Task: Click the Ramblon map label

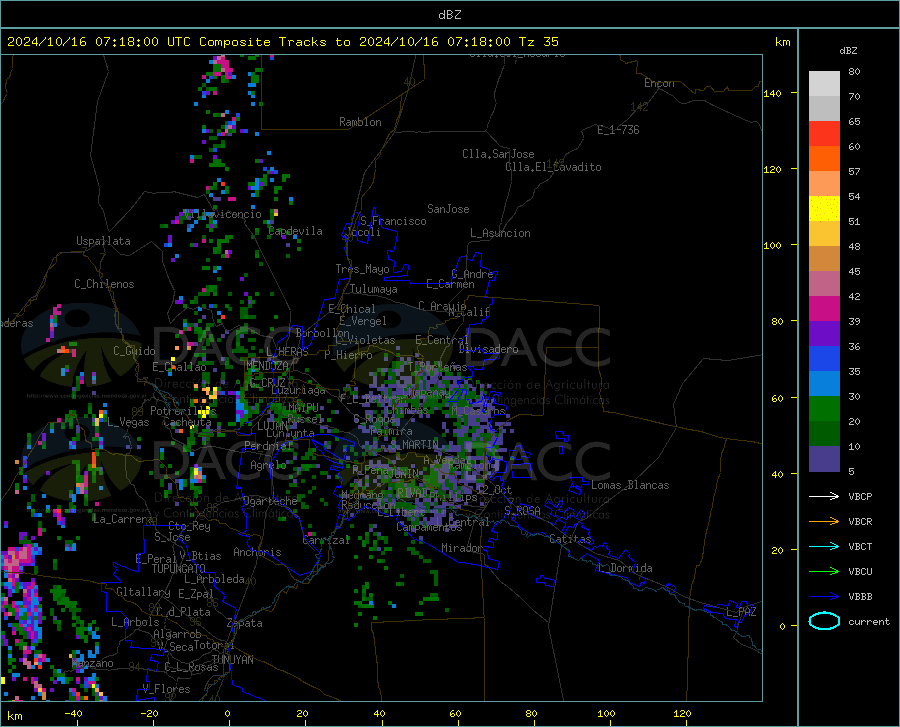Action: [360, 122]
